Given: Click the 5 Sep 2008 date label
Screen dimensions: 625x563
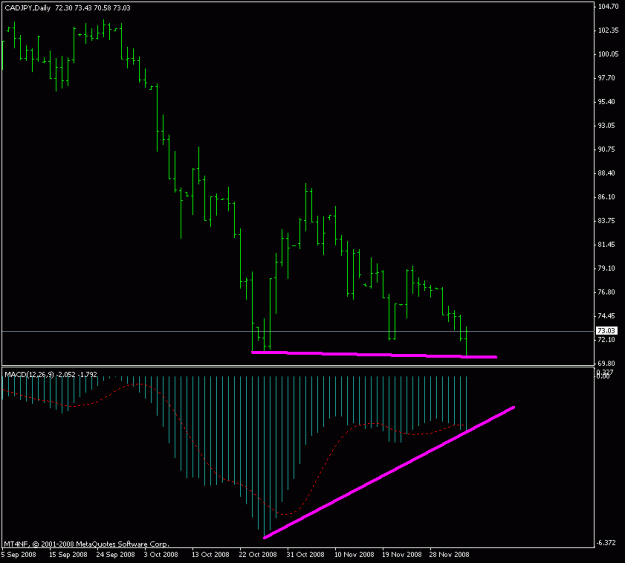Looking at the screenshot, I should (x=19, y=555).
